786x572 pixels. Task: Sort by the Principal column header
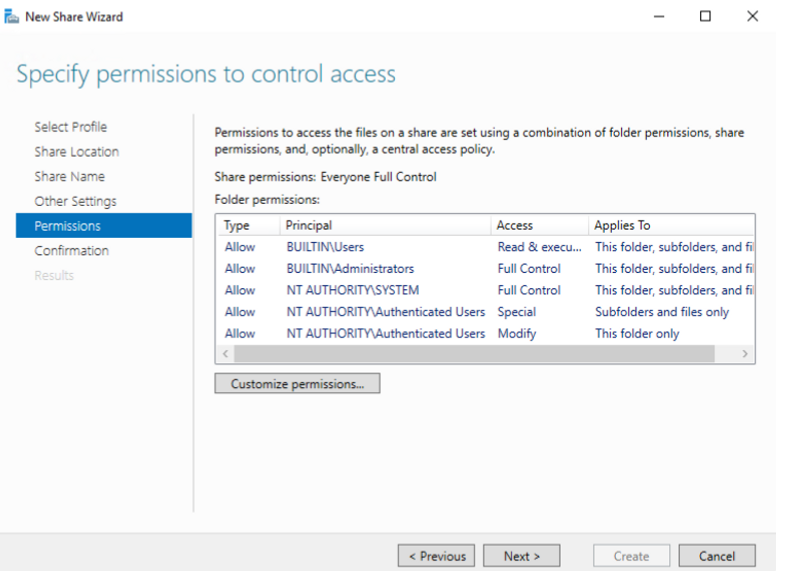[x=383, y=225]
